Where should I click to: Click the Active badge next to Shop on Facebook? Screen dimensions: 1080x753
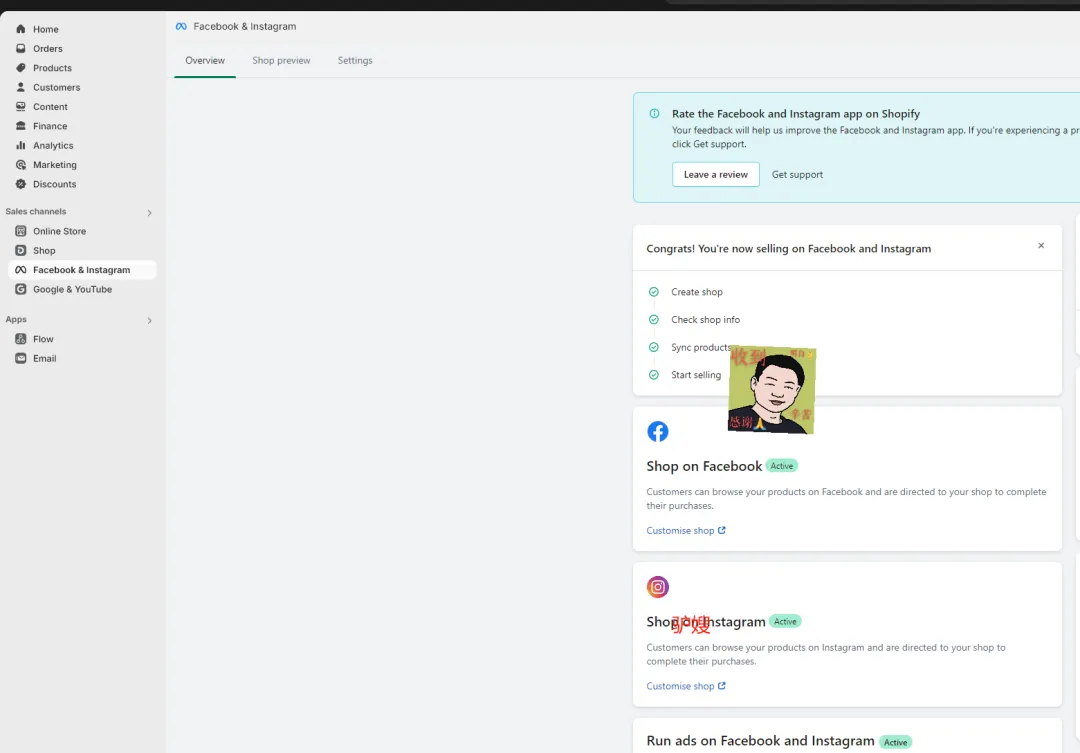tap(782, 466)
